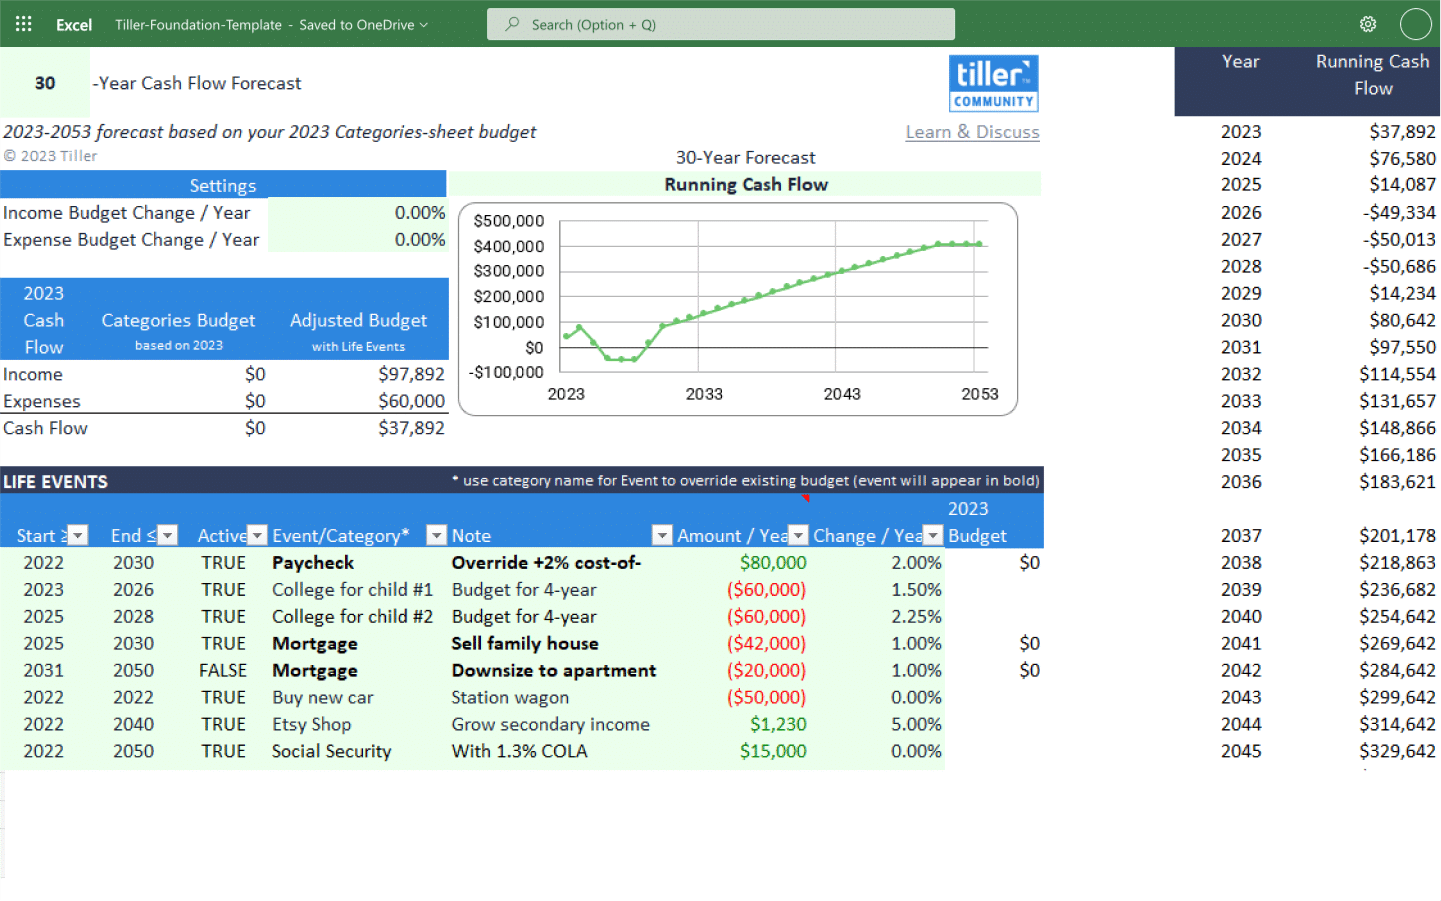Open the End column filter button
The width and height of the screenshot is (1441, 901).
(x=168, y=536)
